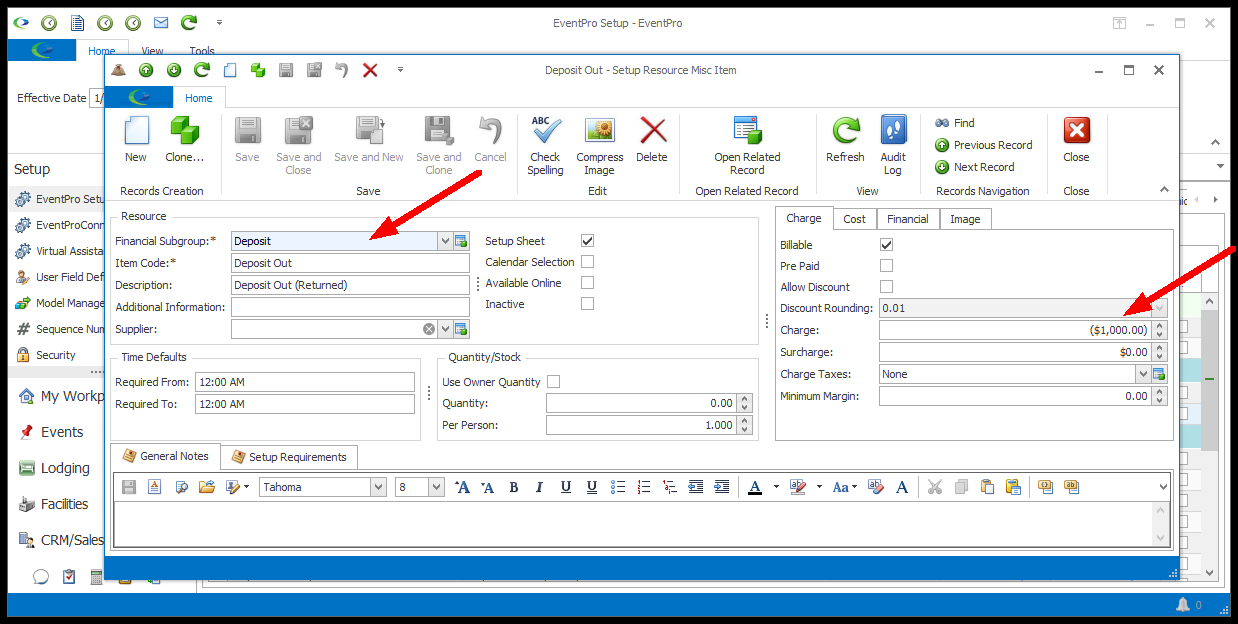The image size is (1238, 624).
Task: Open the font name dropdown showing Tahoma
Action: 378,487
